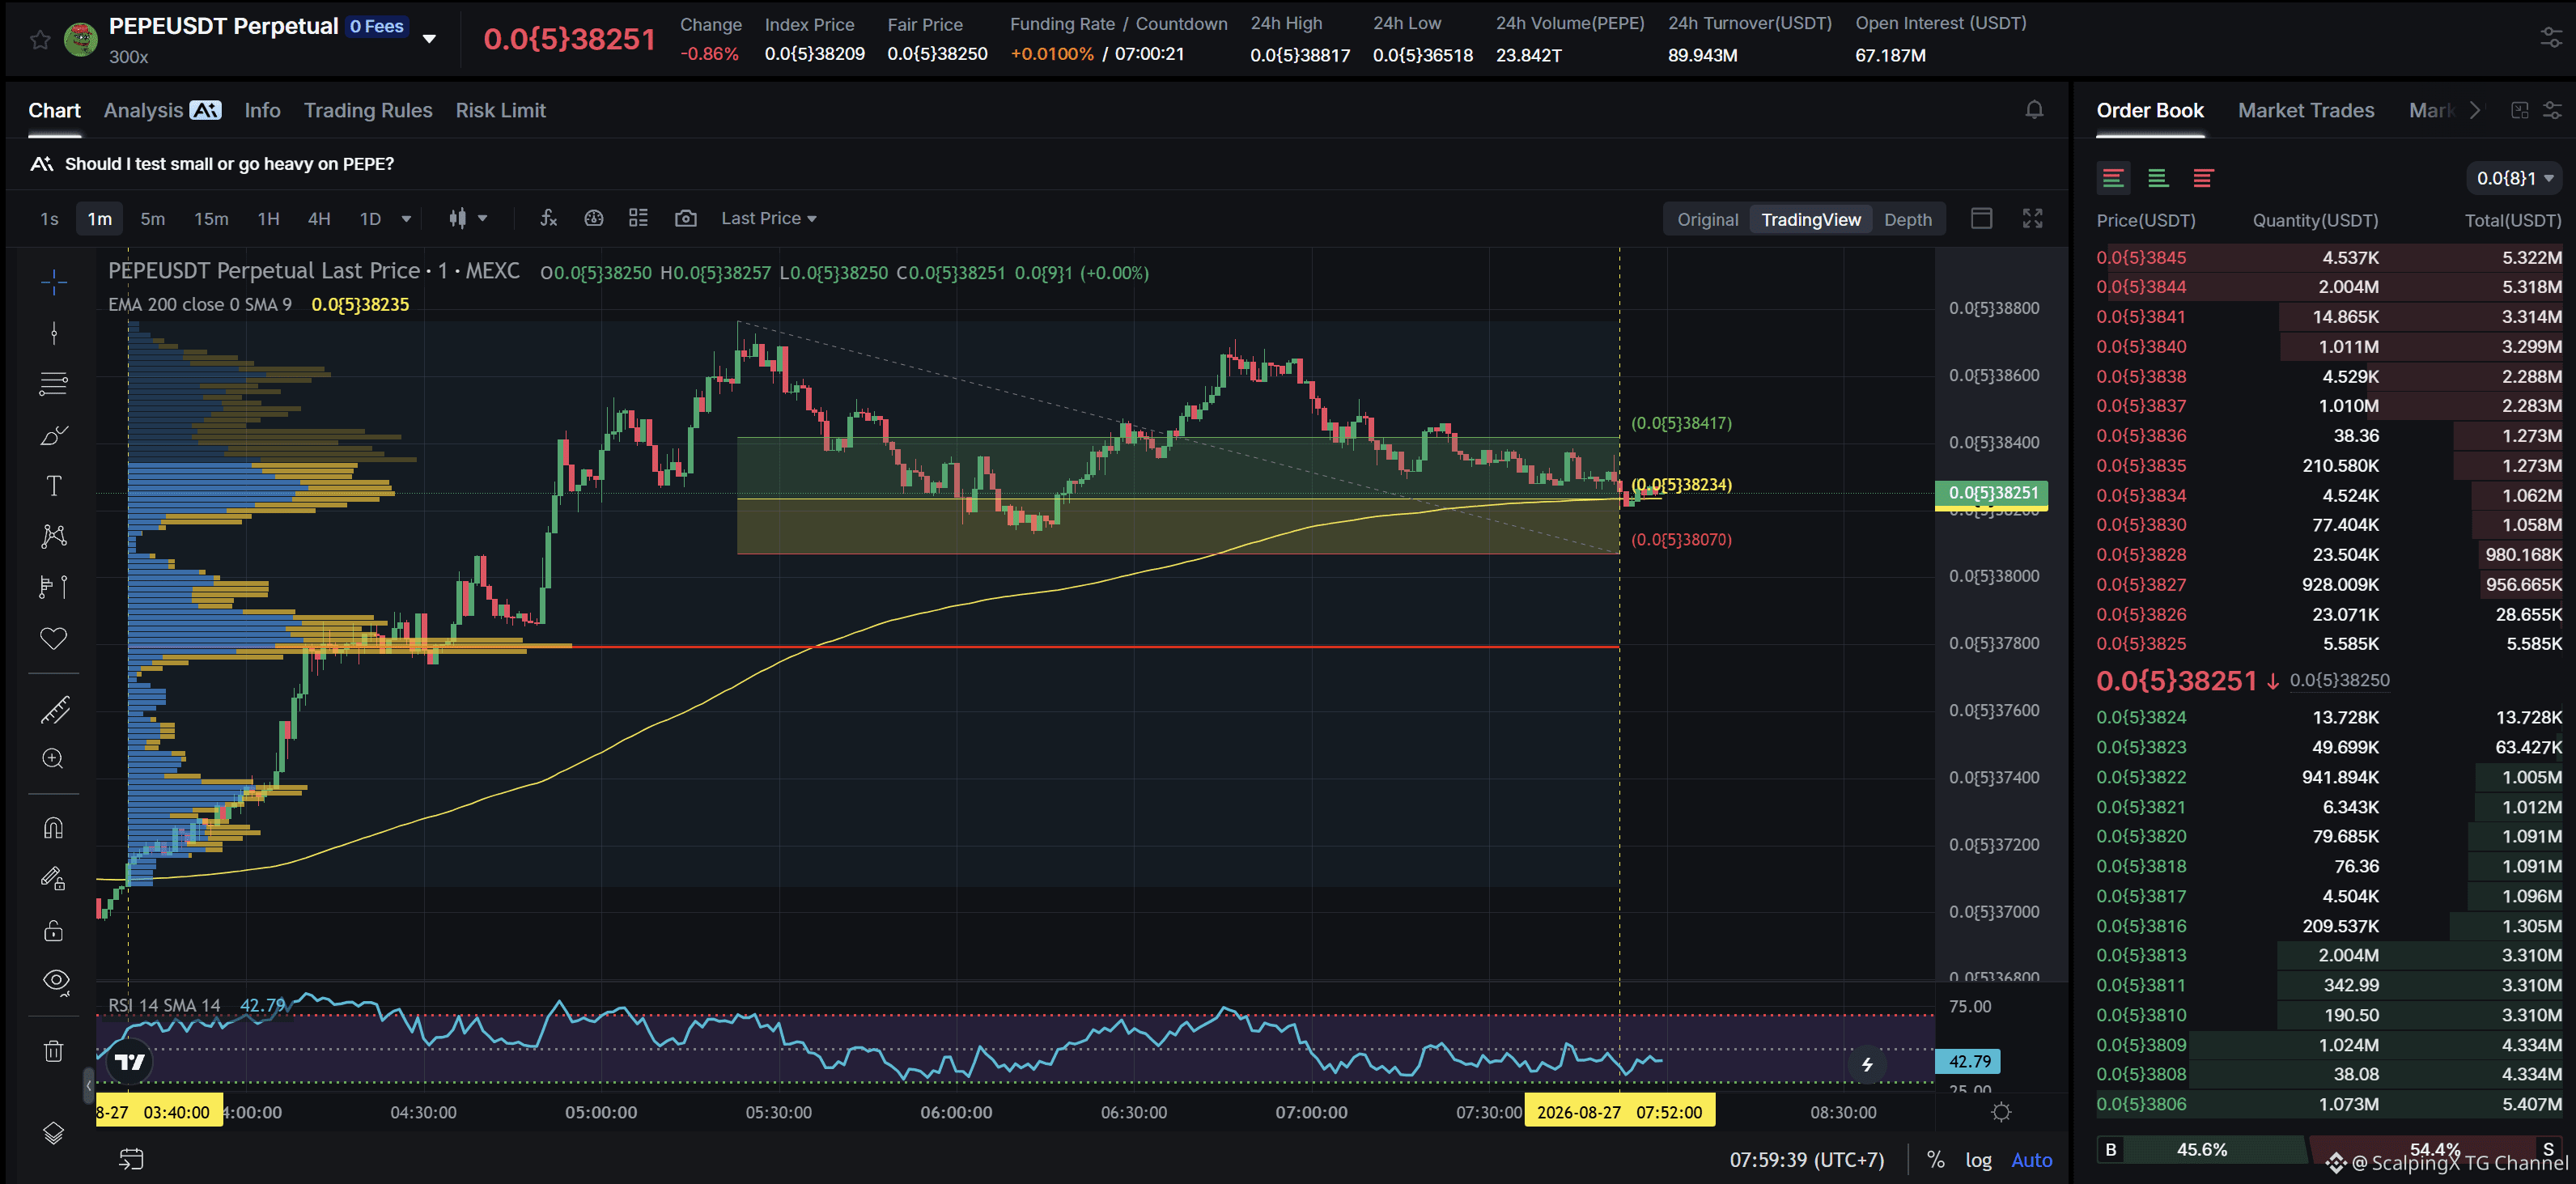
Task: Toggle visibility of all drawings with the eye icon
Action: [55, 981]
